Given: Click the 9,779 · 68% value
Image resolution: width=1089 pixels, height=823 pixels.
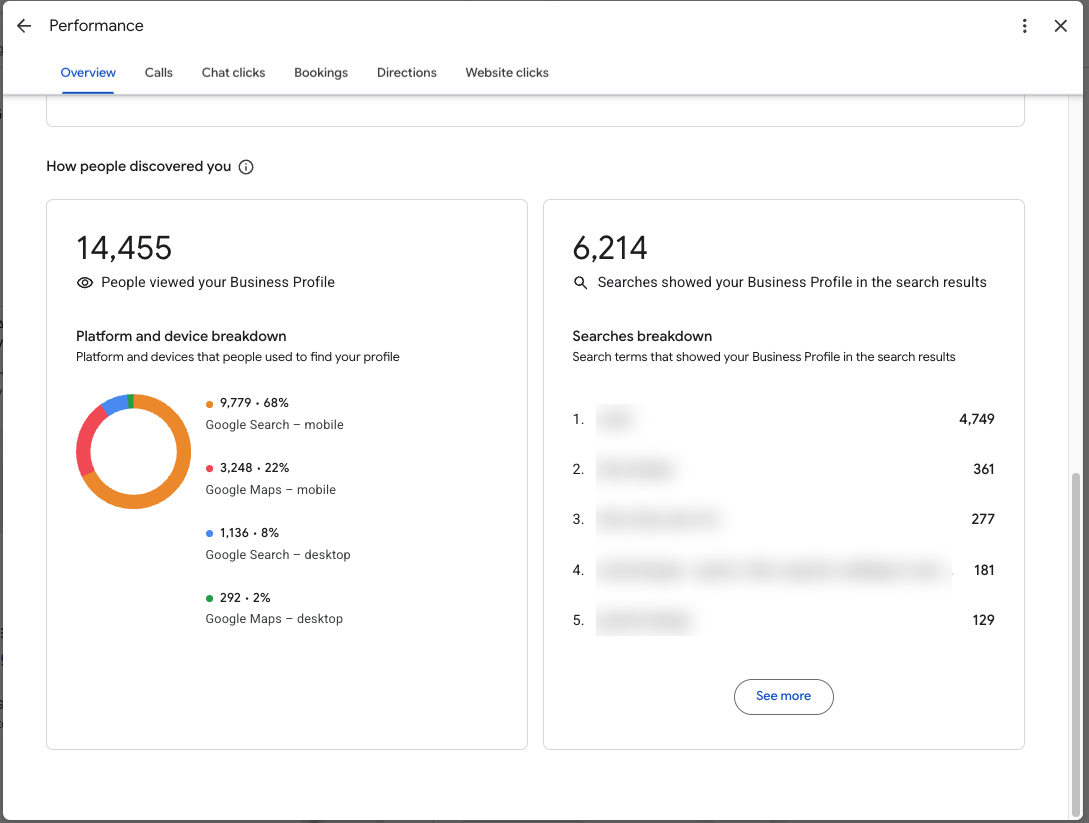Looking at the screenshot, I should [x=254, y=403].
